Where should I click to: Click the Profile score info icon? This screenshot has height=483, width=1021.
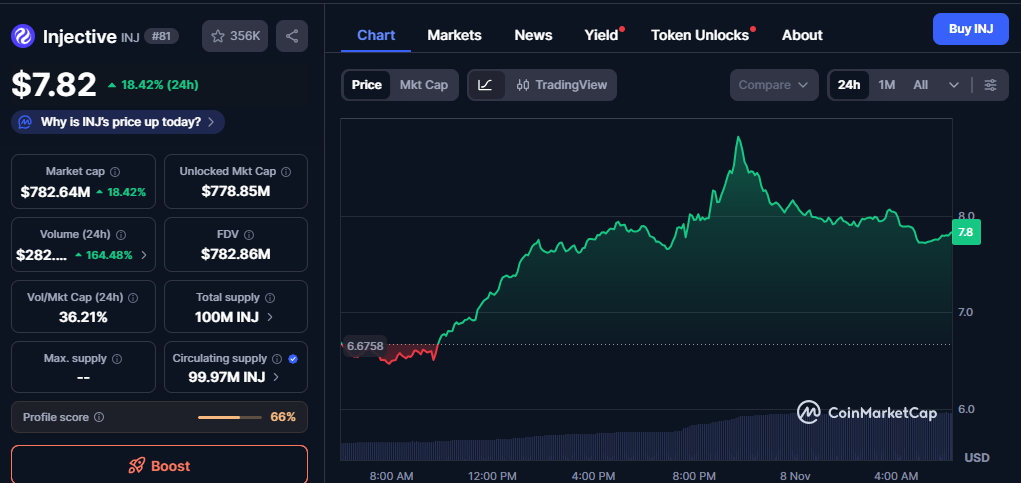point(99,417)
